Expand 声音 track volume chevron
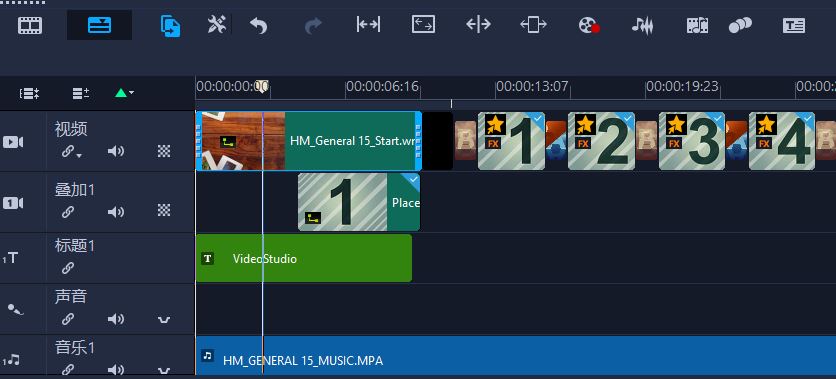Image resolution: width=836 pixels, height=379 pixels. pos(164,320)
